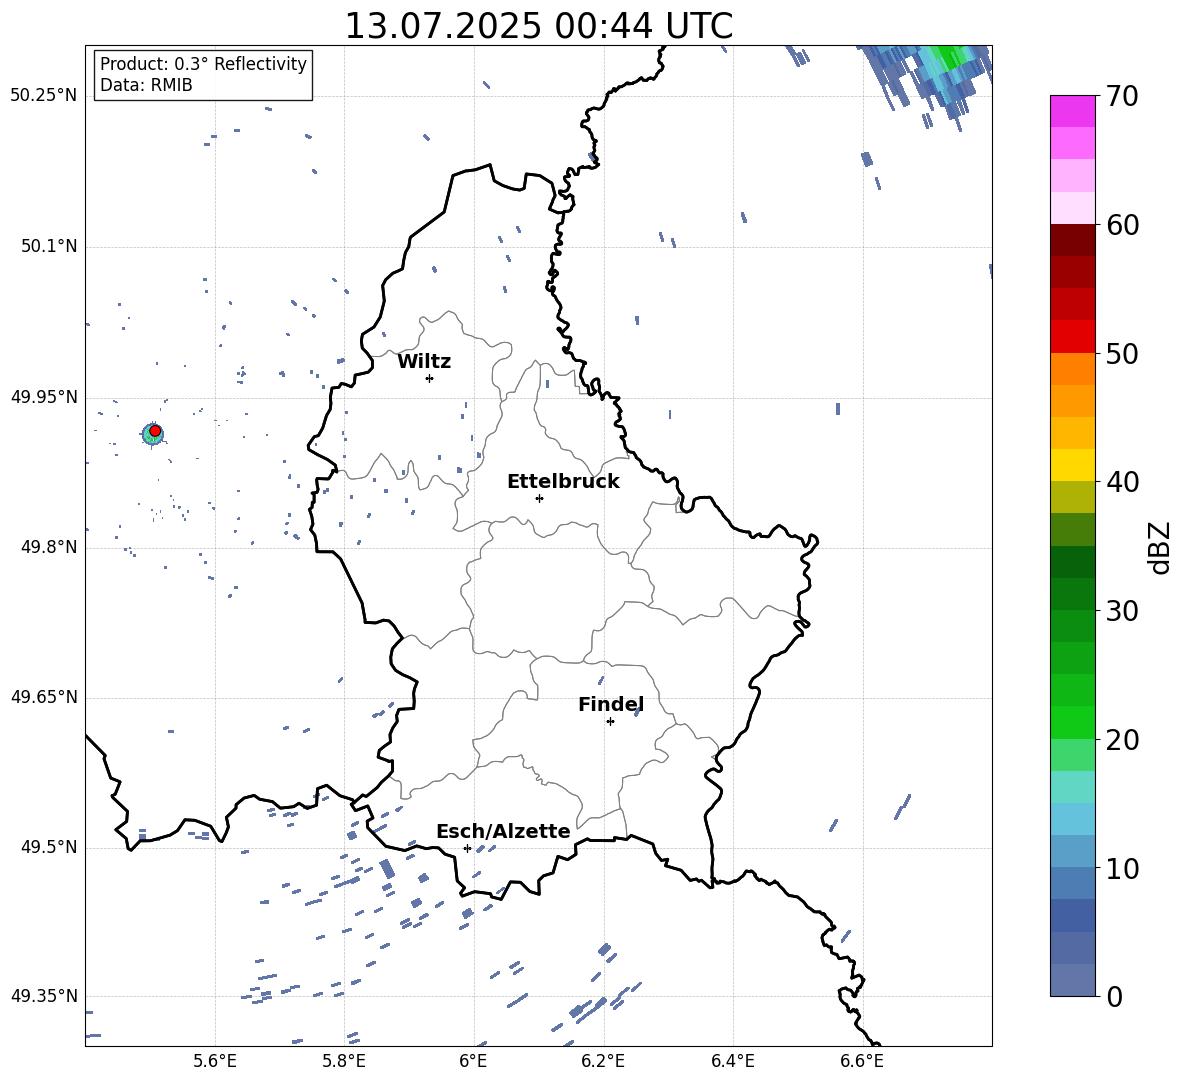Pick the magenta segment just below 70 dBZ
1184x1081 pixels.
1072,111
